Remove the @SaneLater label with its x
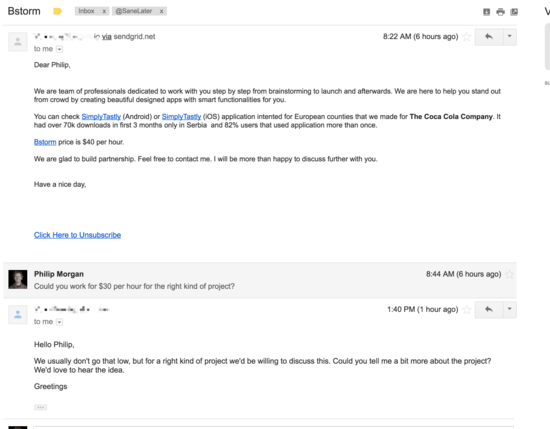Screen dimensions: 550x429 click(161, 11)
